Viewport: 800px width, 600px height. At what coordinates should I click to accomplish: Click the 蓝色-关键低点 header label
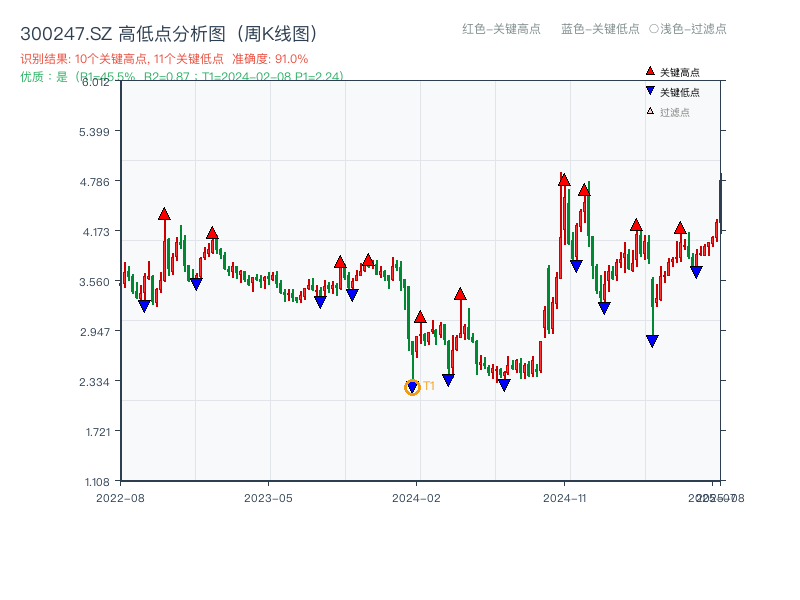(600, 29)
